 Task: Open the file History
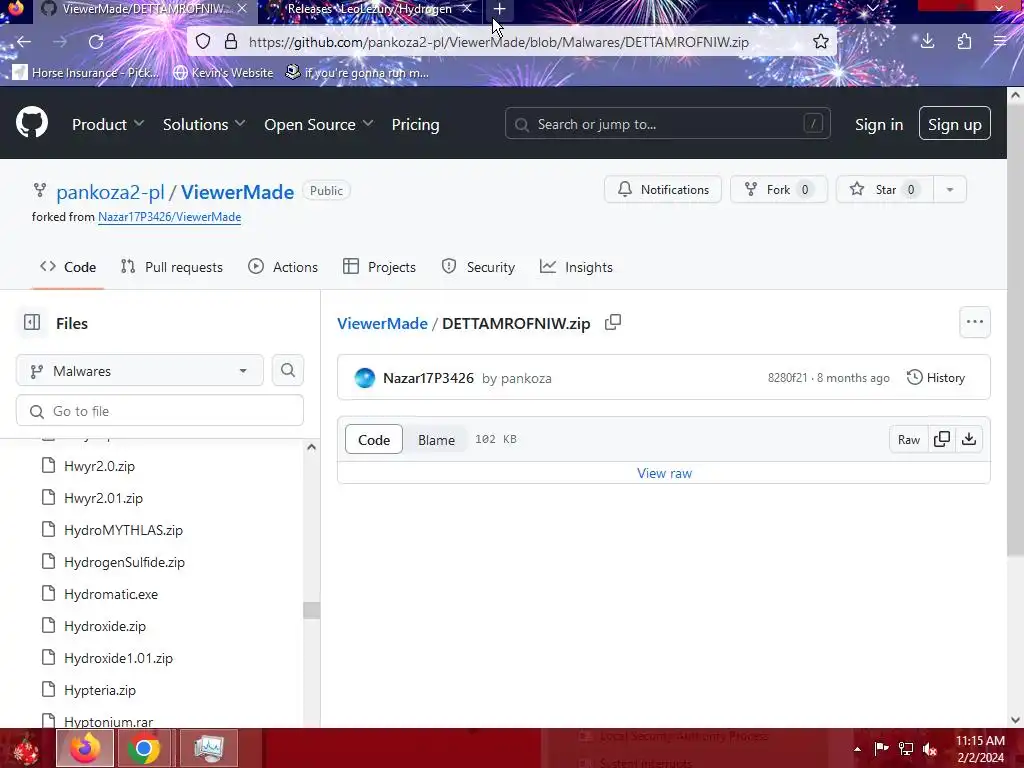pos(936,377)
